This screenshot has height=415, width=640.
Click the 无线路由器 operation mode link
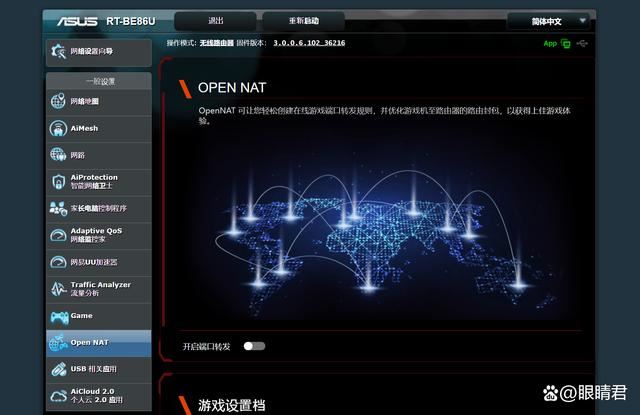point(220,44)
